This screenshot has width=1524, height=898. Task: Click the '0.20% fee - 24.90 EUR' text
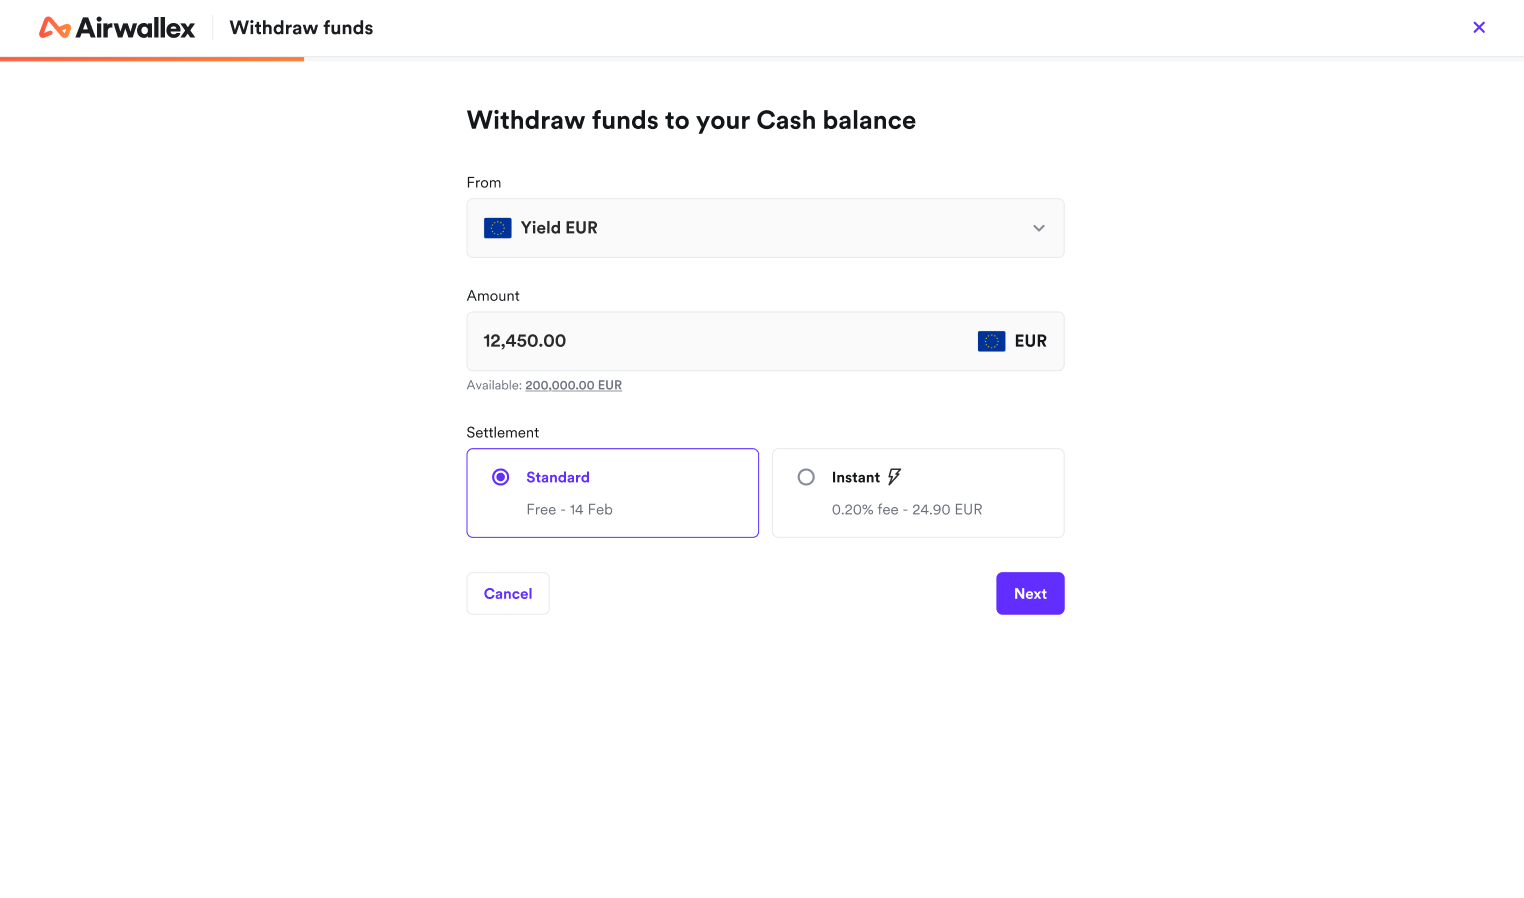(907, 509)
